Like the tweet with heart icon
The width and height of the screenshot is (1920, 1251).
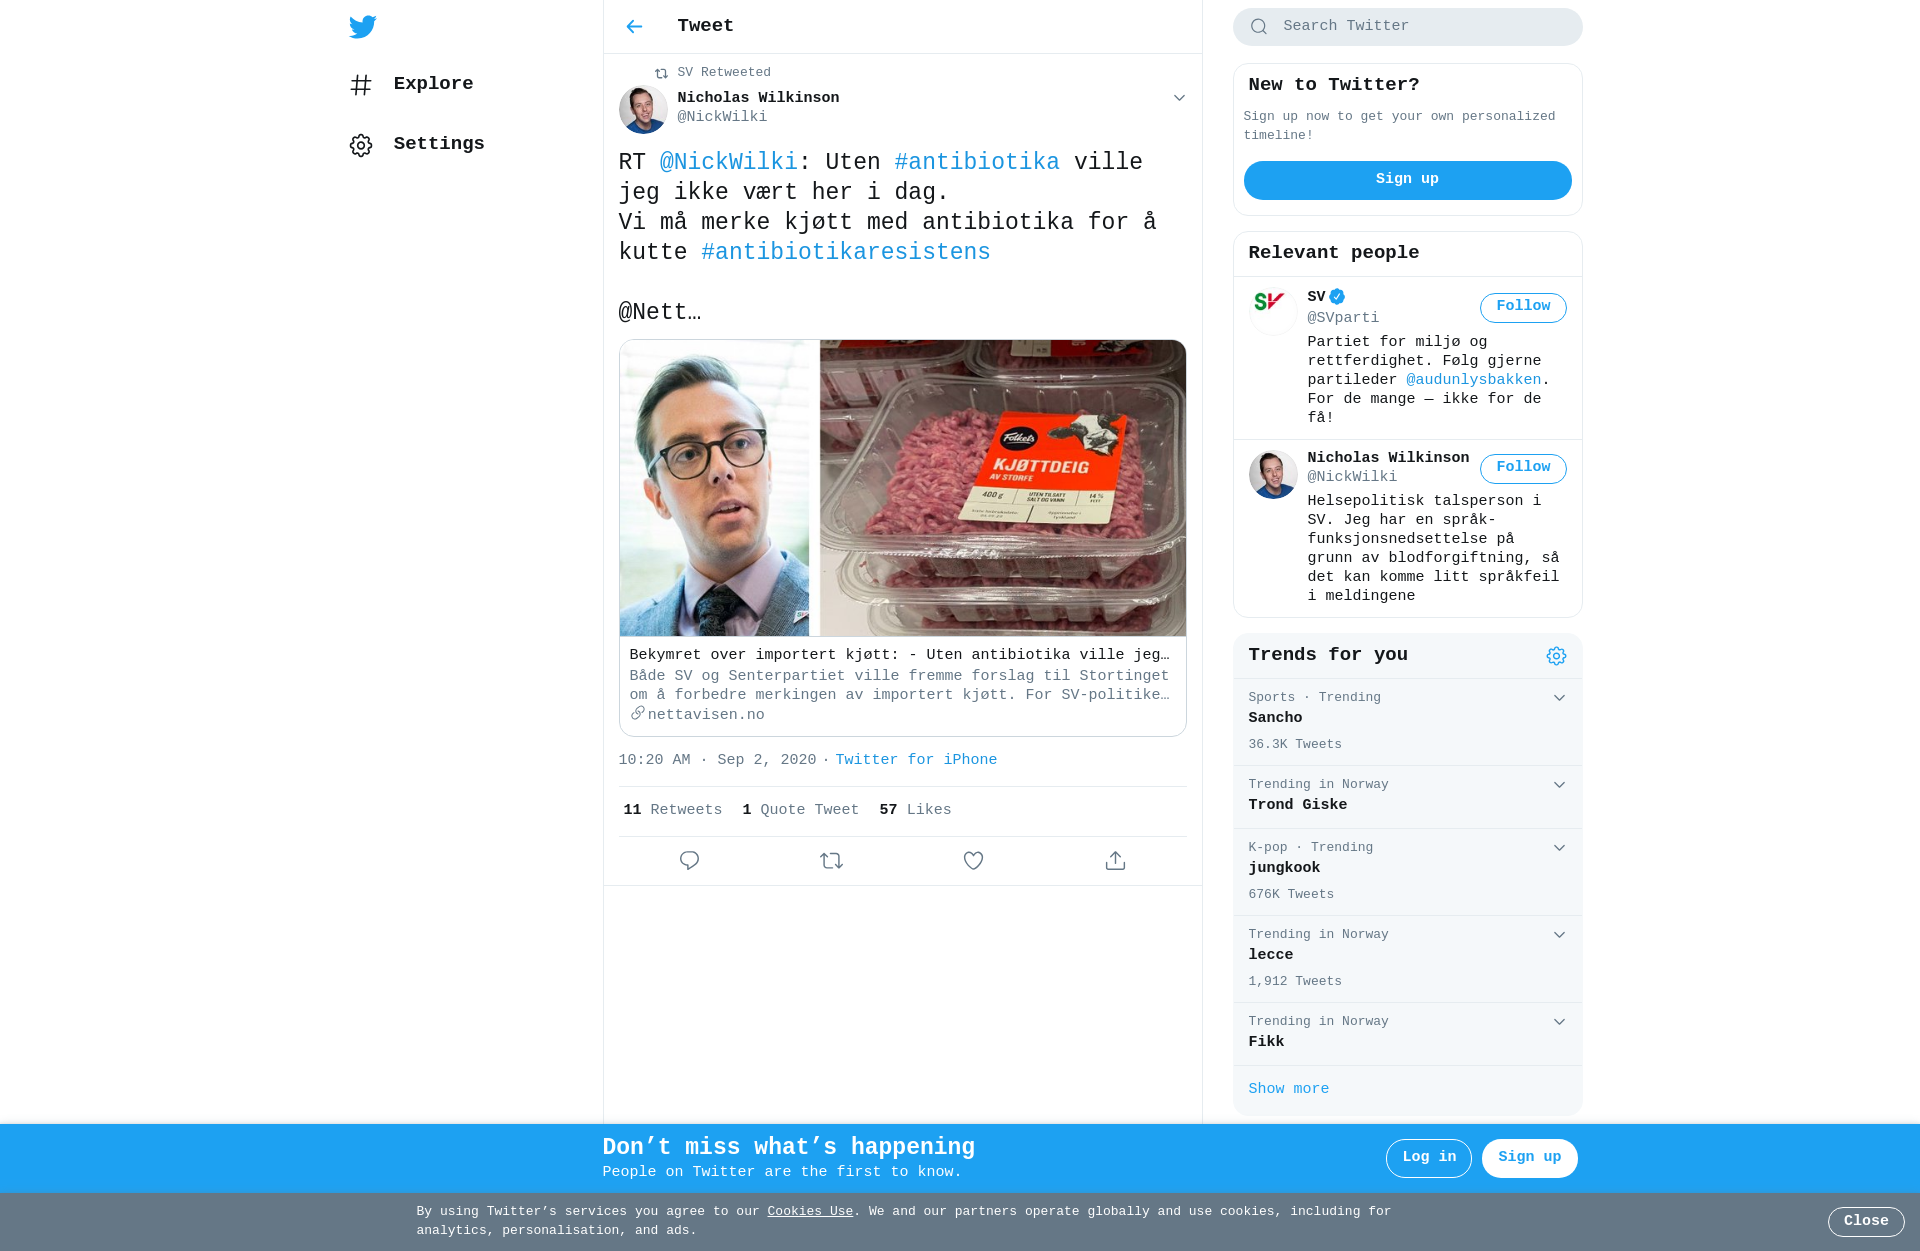click(x=973, y=861)
